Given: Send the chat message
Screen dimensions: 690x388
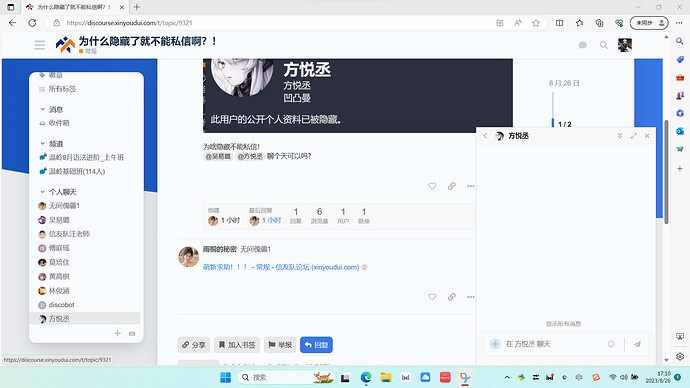Looking at the screenshot, I should (637, 344).
